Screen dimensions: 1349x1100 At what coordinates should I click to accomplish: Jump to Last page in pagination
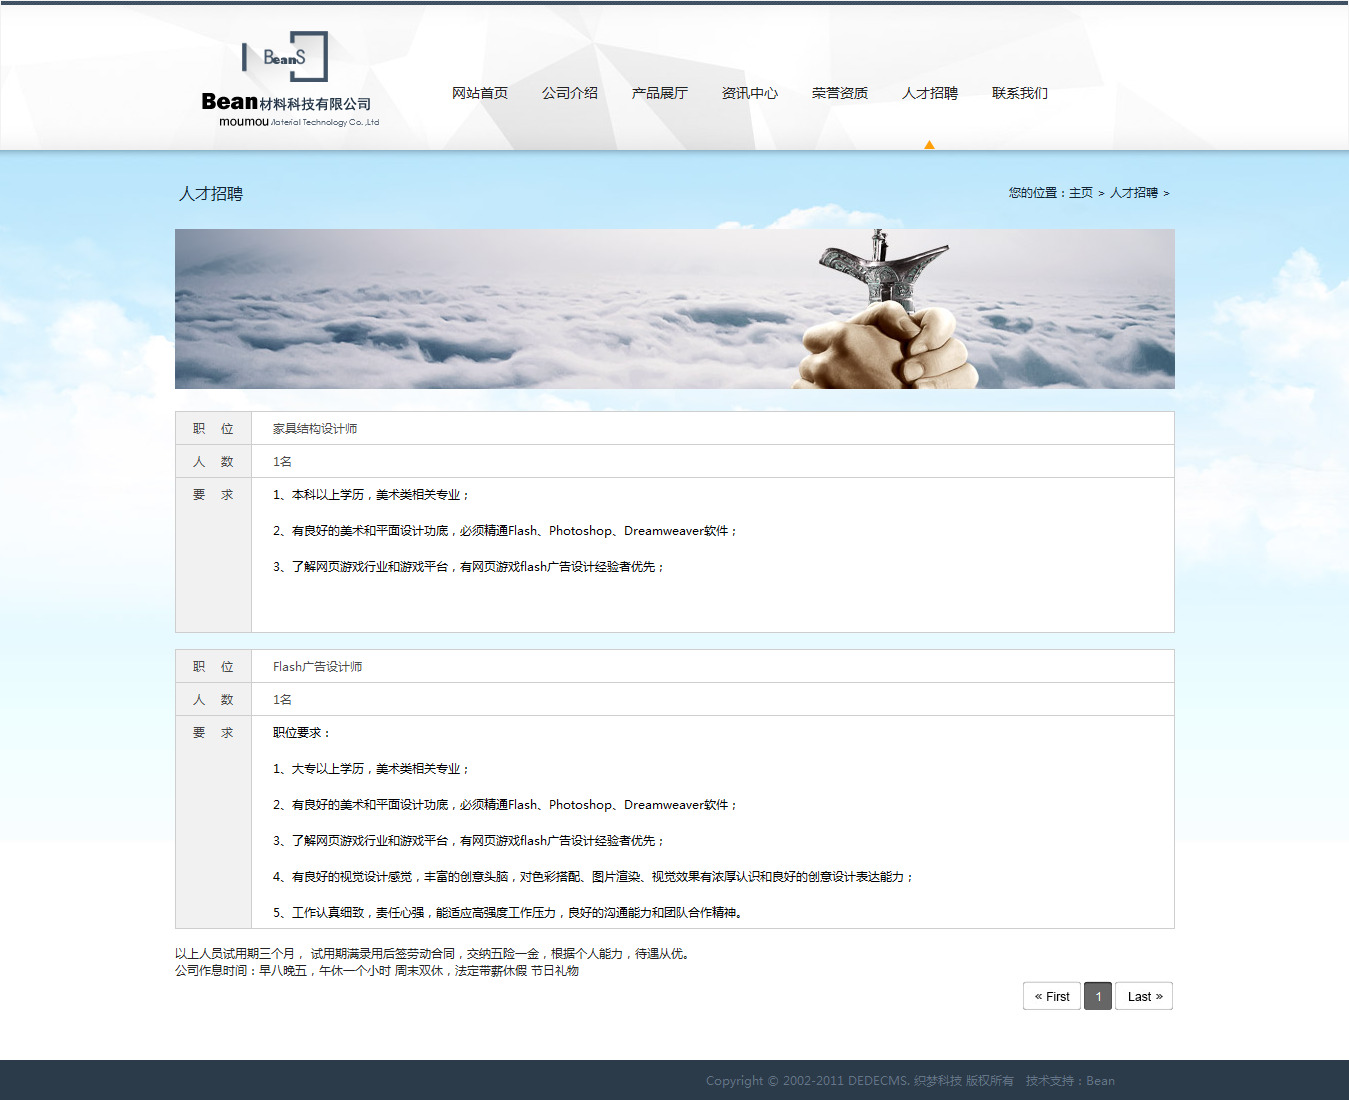pos(1144,996)
